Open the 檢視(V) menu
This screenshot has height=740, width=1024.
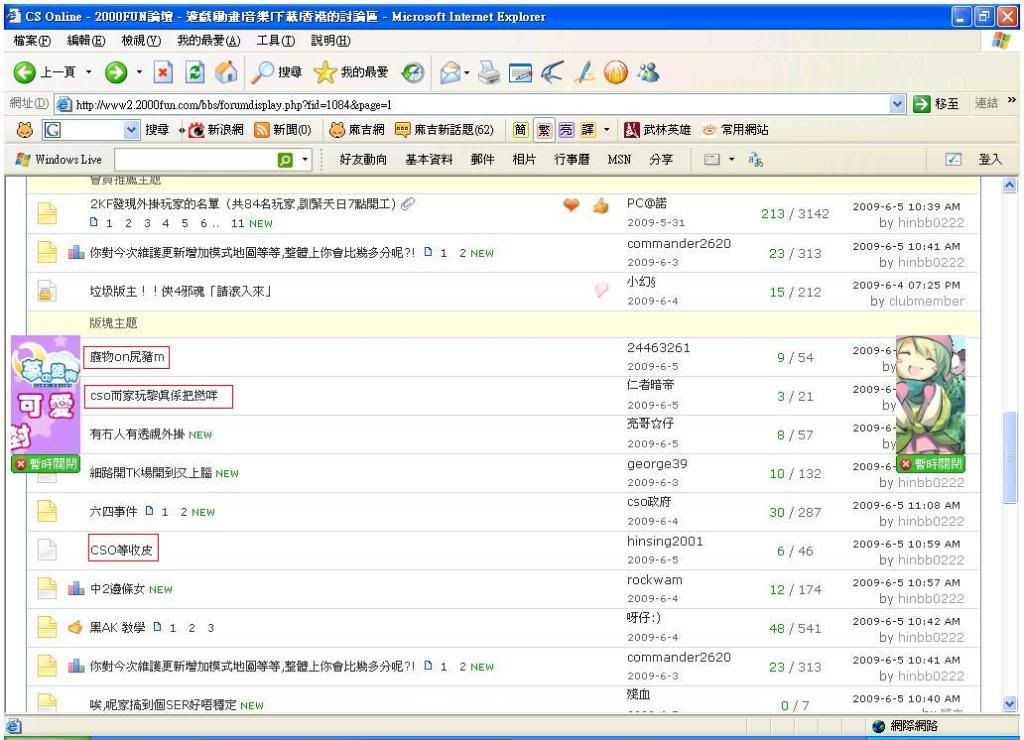140,40
